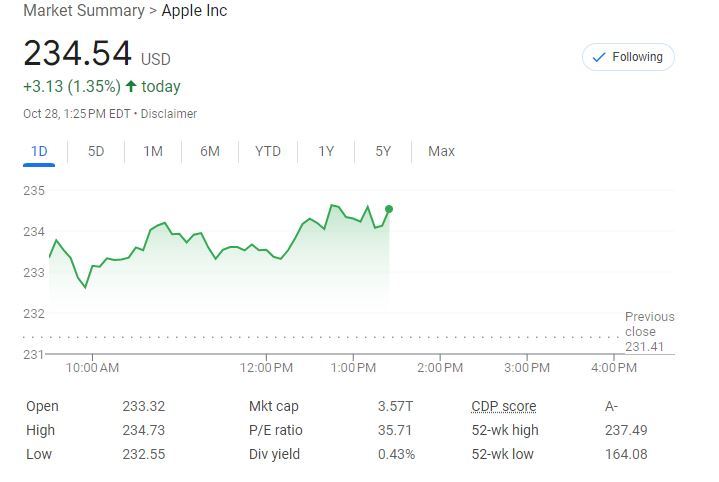This screenshot has height=482, width=719.
Task: Open the Disclaimer link
Action: coord(169,114)
